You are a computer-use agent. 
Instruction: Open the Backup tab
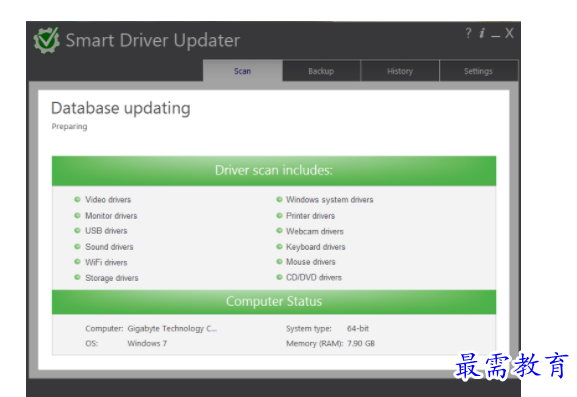(x=321, y=71)
